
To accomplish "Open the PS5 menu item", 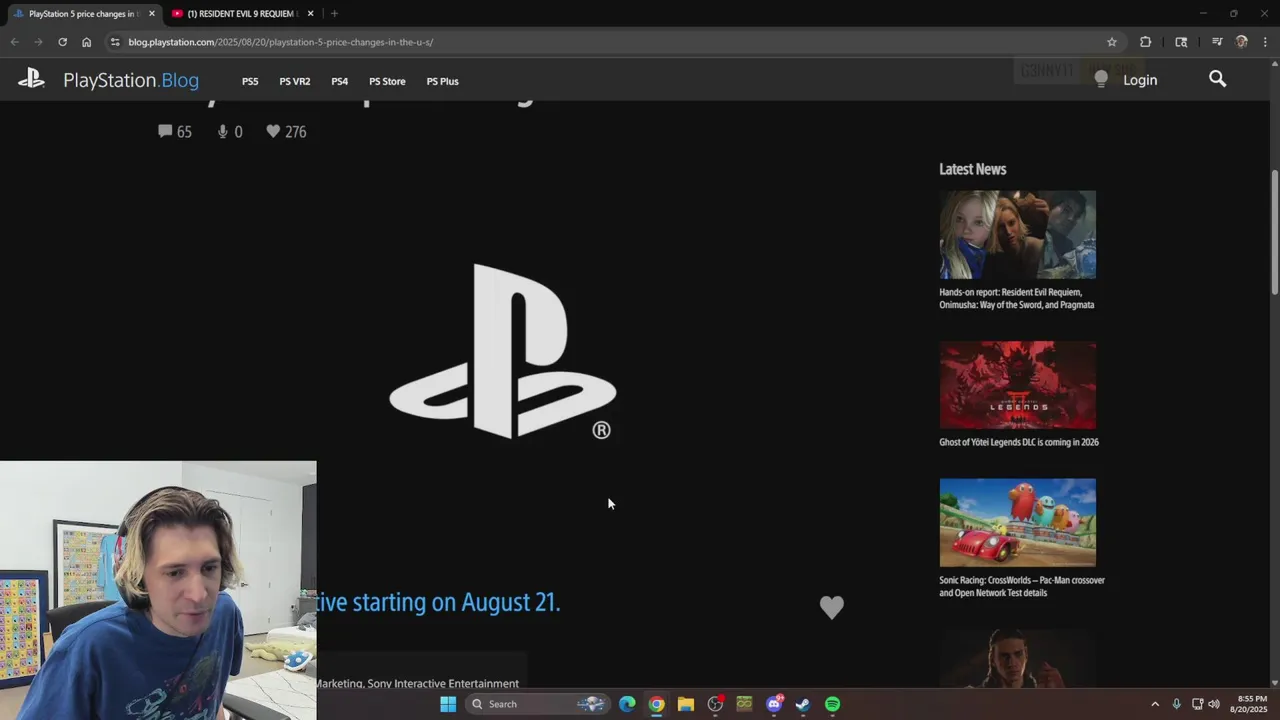I will tap(250, 81).
